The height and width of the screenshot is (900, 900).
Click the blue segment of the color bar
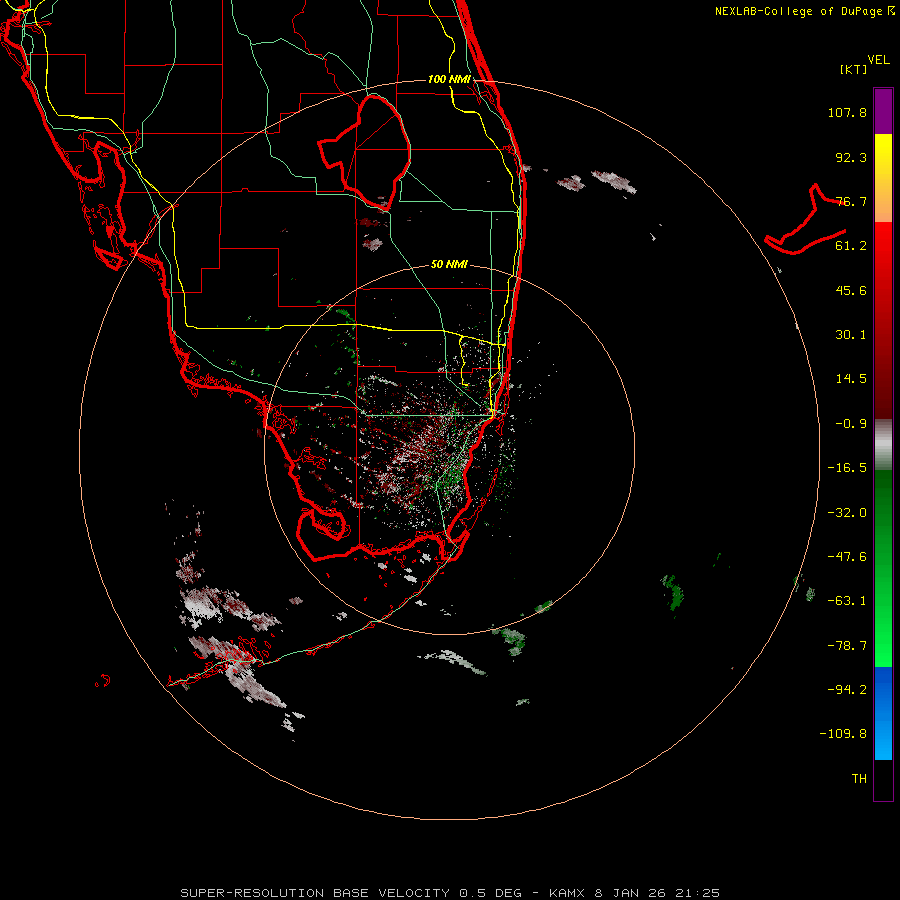click(883, 713)
